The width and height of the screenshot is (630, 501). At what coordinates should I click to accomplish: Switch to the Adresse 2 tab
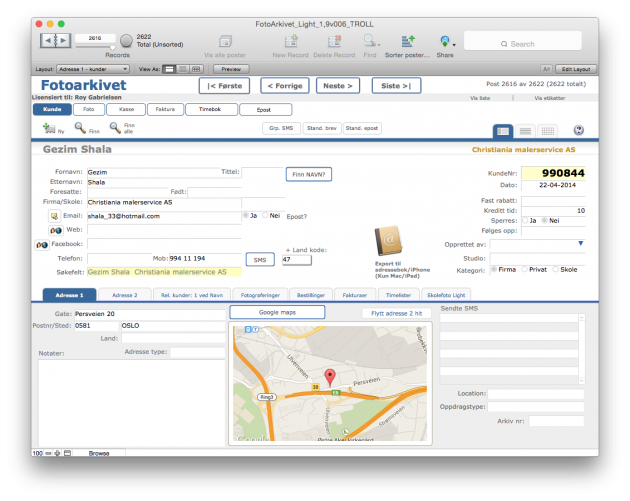tap(125, 295)
